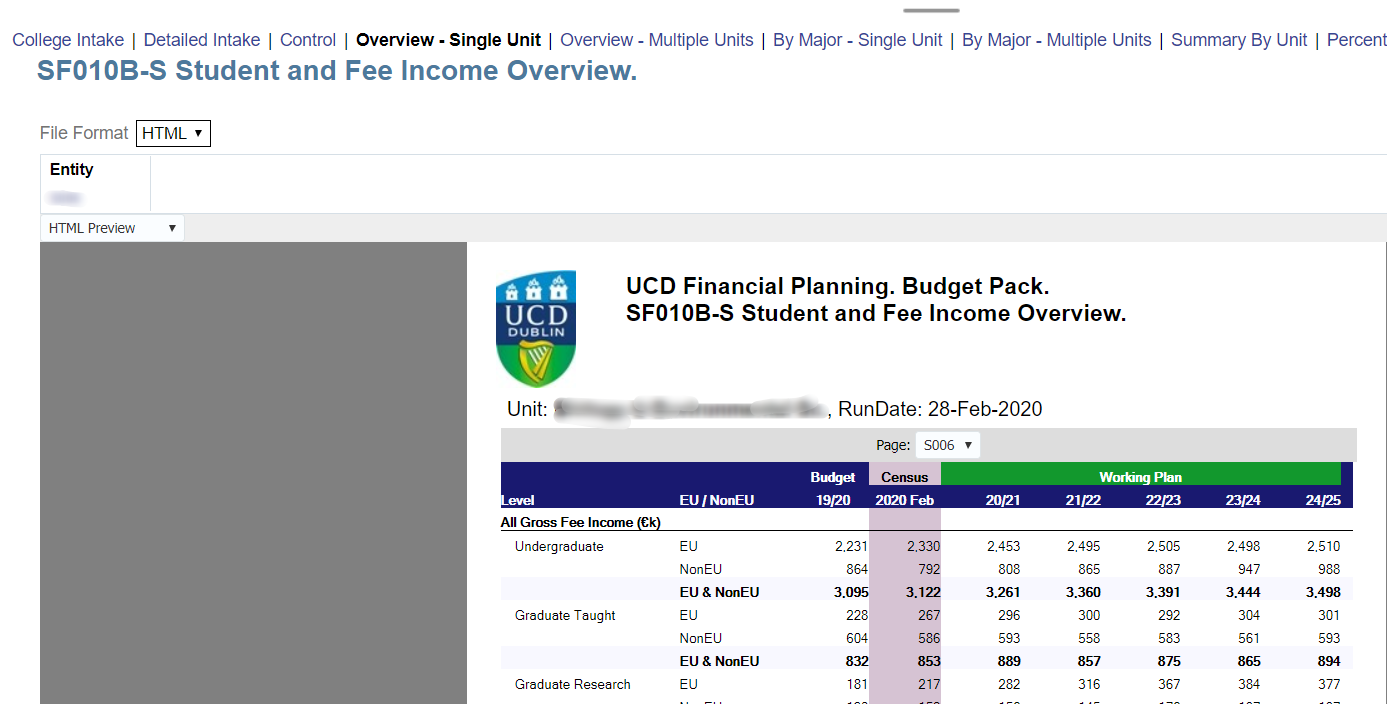
Task: Open By Major - Multiple Units tab
Action: click(x=1056, y=40)
